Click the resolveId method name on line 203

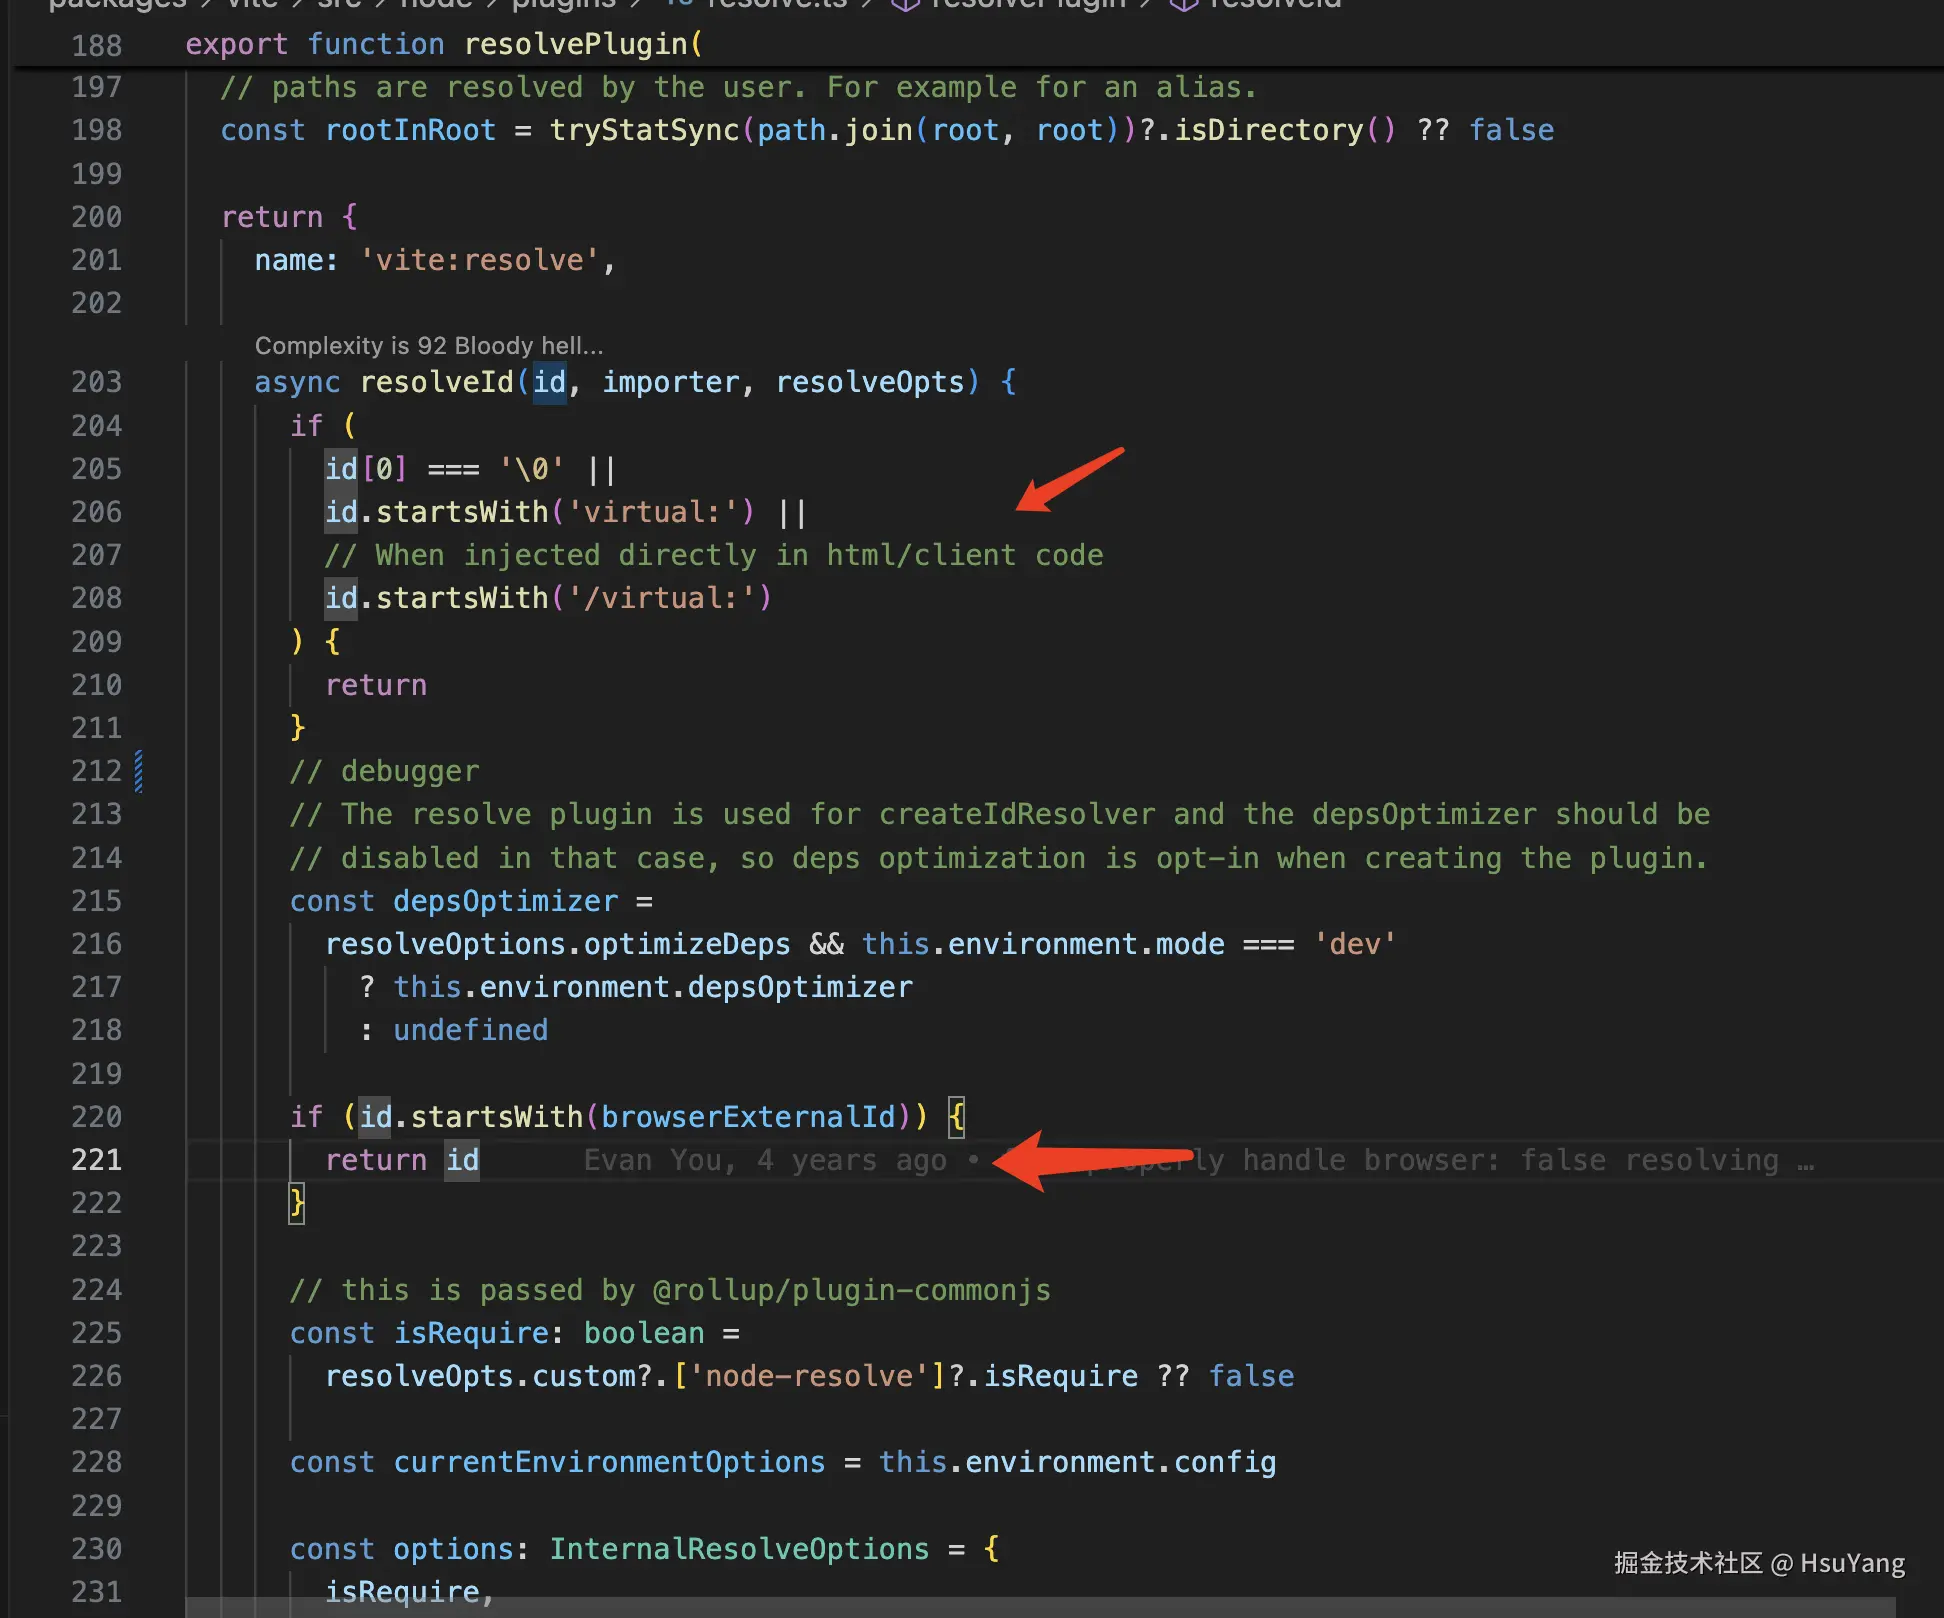436,382
